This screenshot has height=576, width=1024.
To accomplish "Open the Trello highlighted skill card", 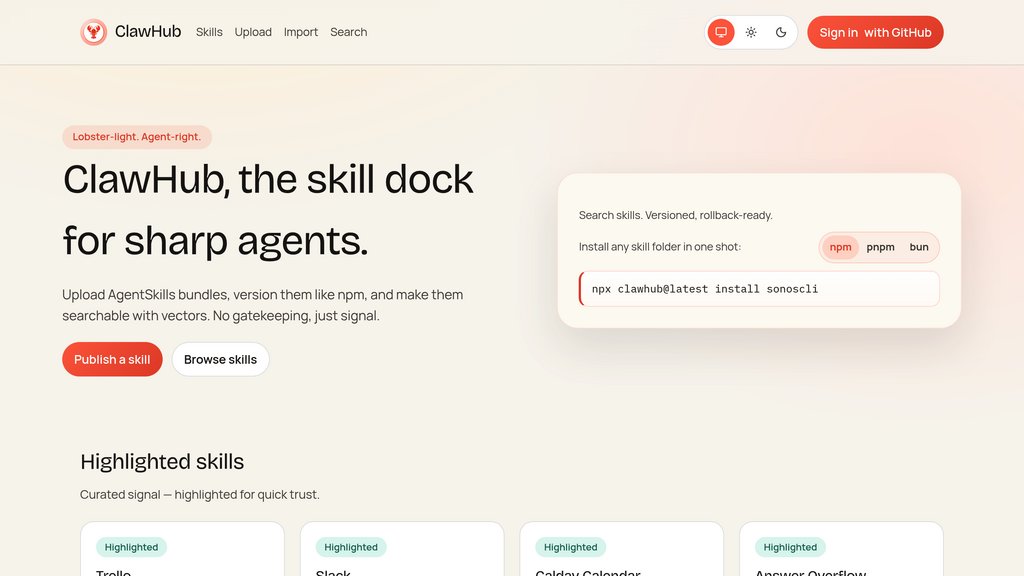I will click(x=182, y=555).
